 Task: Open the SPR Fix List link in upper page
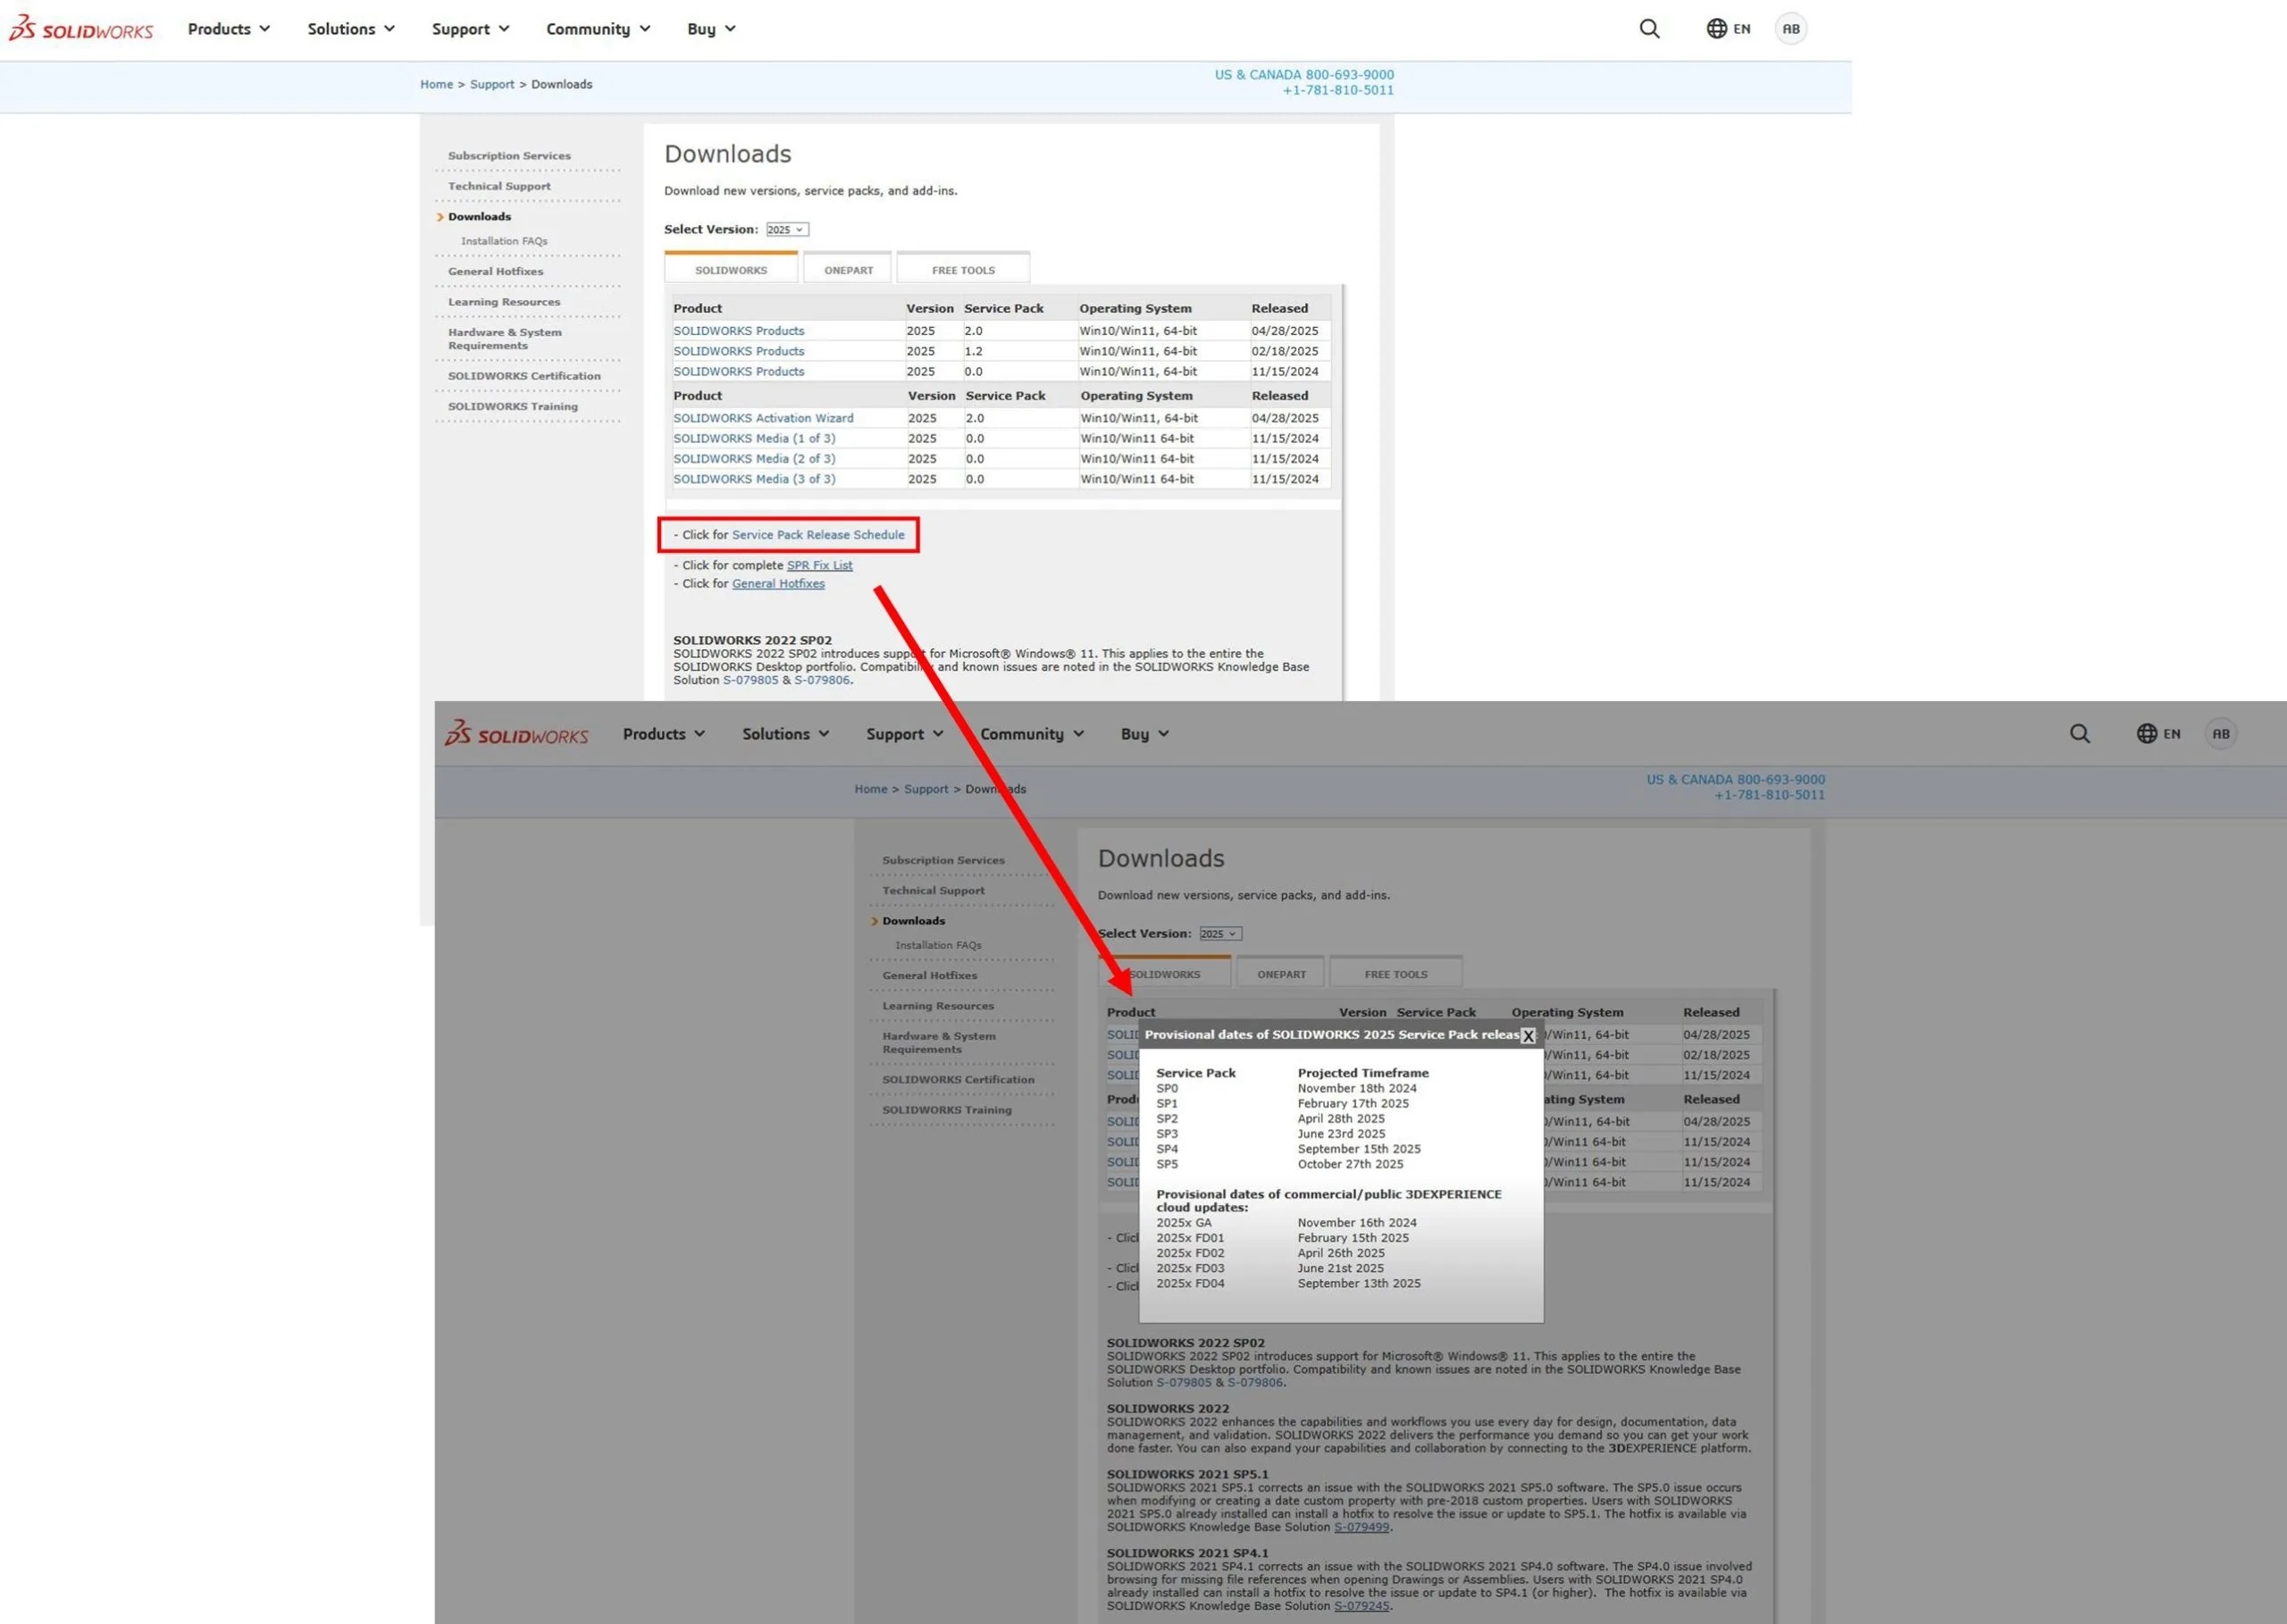819,565
